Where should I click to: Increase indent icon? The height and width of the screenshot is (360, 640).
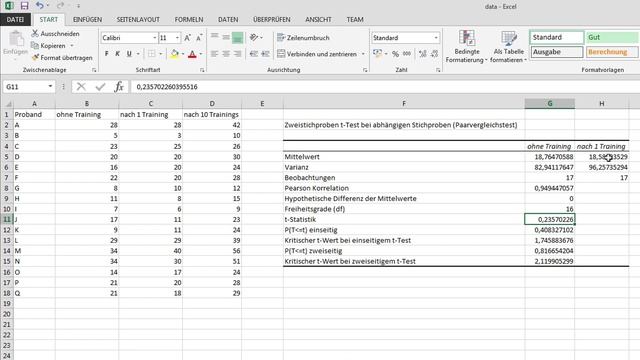265,54
